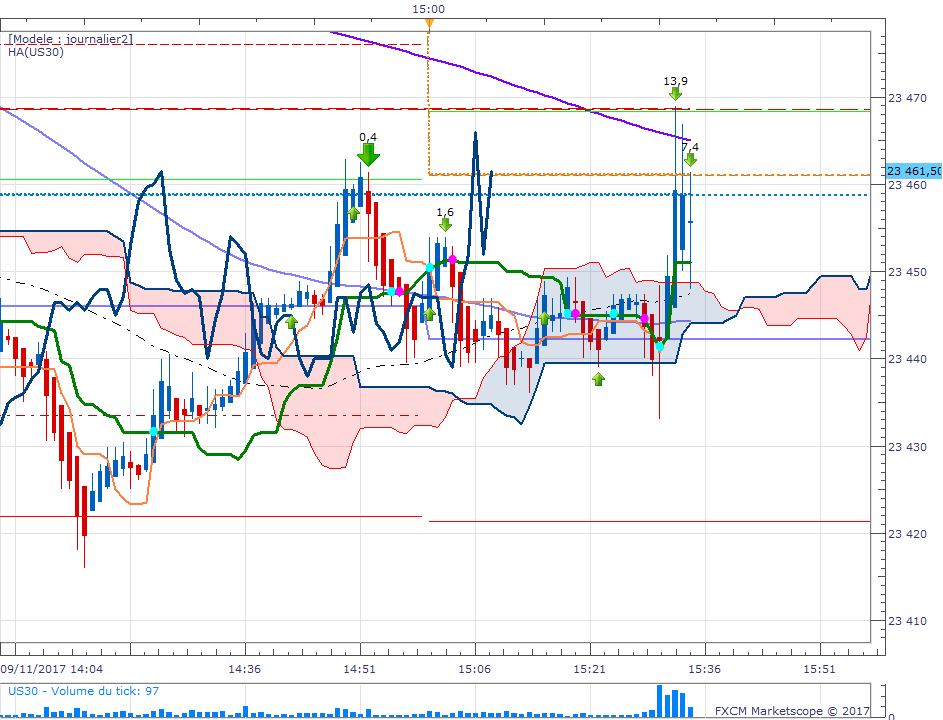Viewport: 943px width, 720px height.
Task: Click the 14:51 time axis label
Action: [360, 669]
